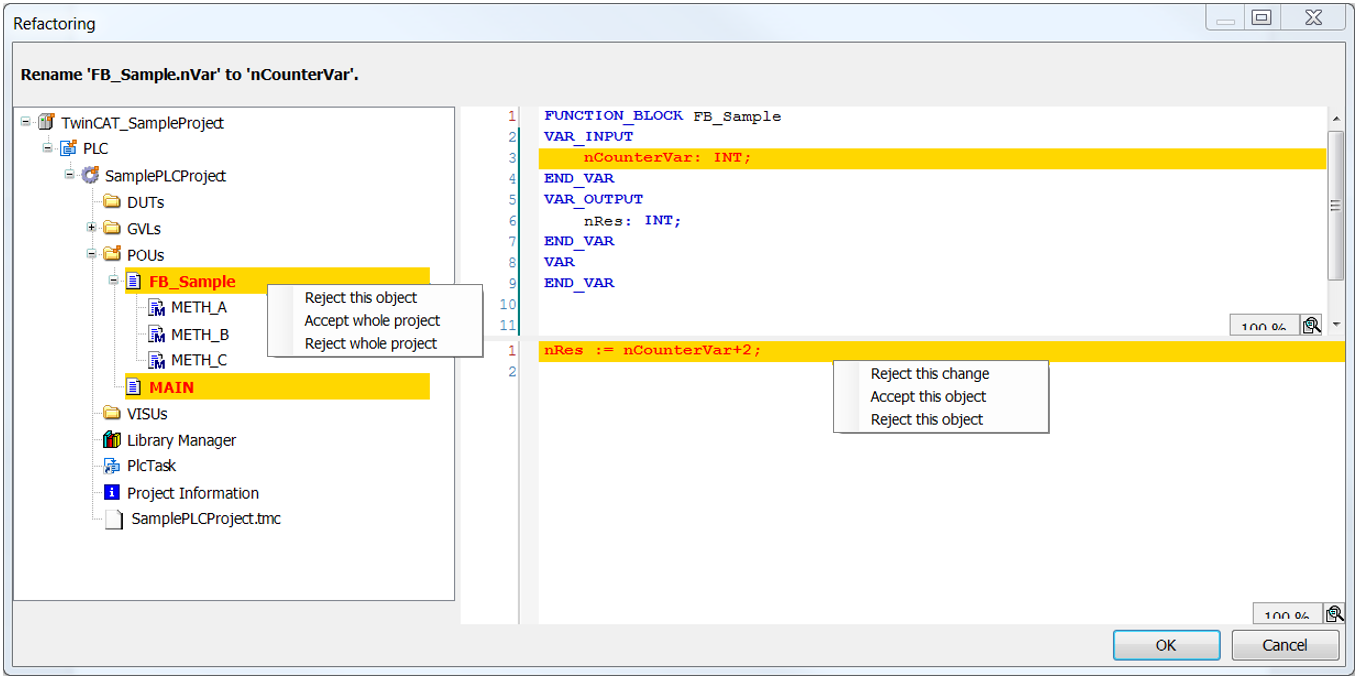
Task: Select 'SamplePLCProject.tmc' in the tree
Action: pos(206,519)
